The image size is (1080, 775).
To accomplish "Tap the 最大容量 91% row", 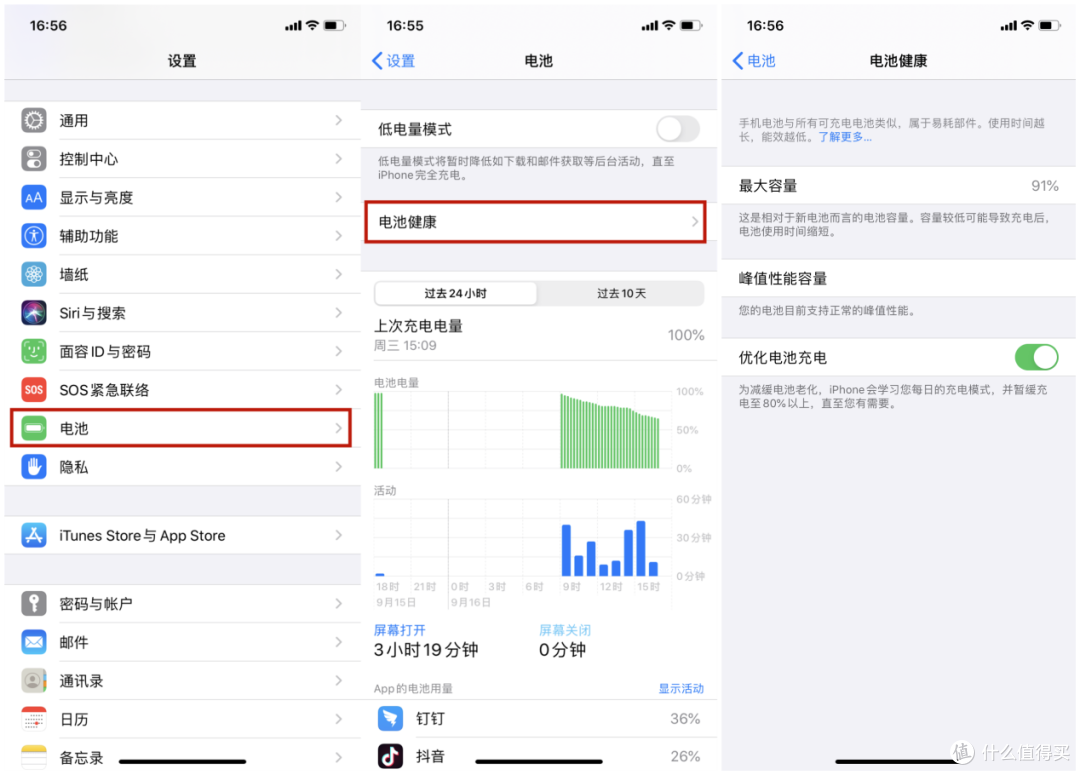I will coord(898,185).
